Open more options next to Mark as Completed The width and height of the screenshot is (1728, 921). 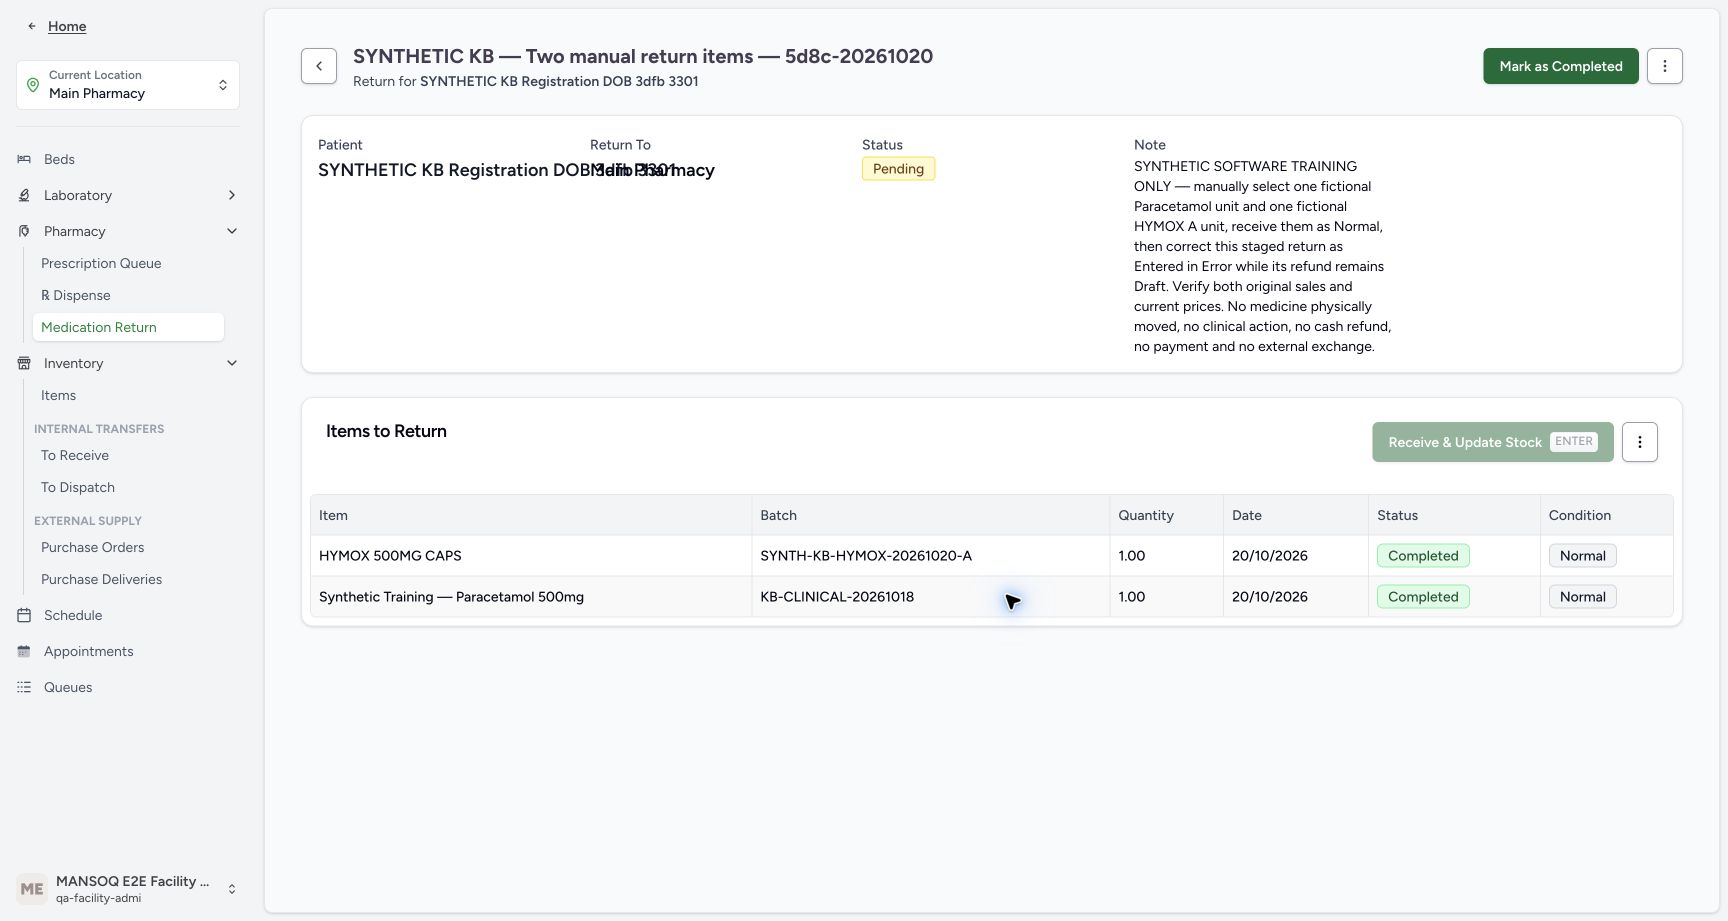pos(1665,66)
